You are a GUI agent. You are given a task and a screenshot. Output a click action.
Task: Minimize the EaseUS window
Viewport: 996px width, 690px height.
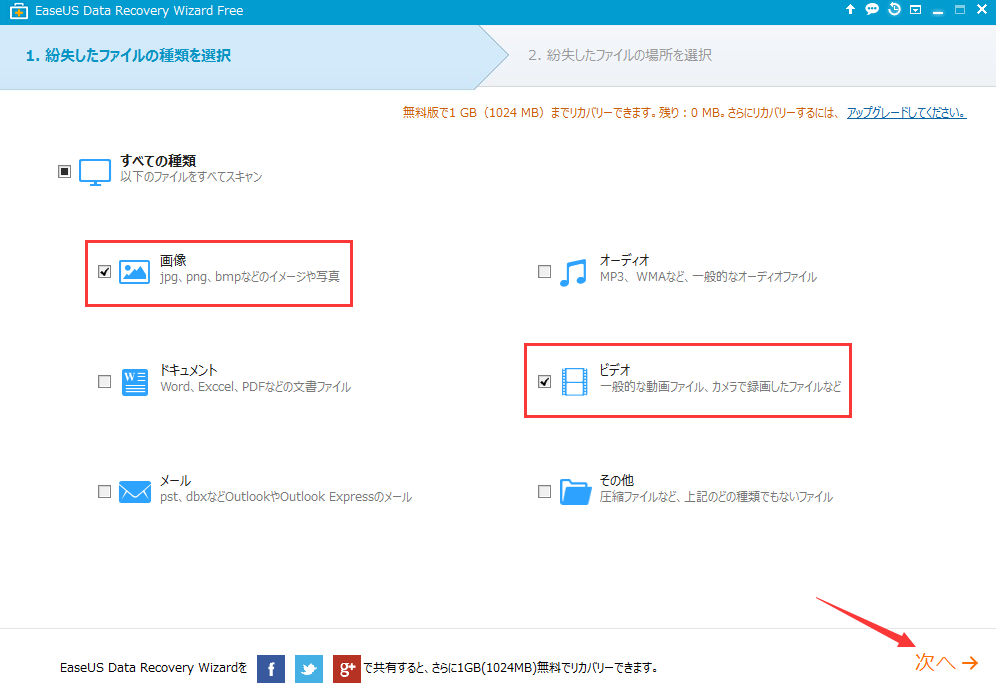pyautogui.click(x=938, y=11)
